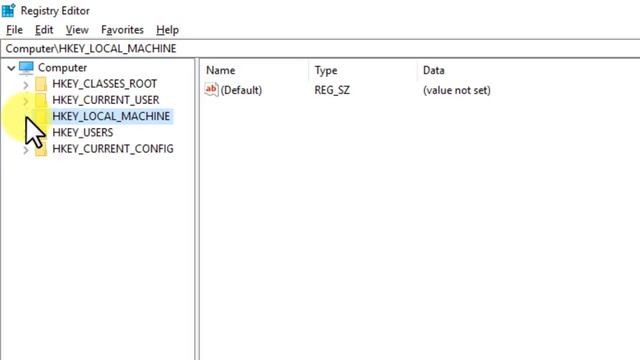Open the Help menu

[x=167, y=30]
